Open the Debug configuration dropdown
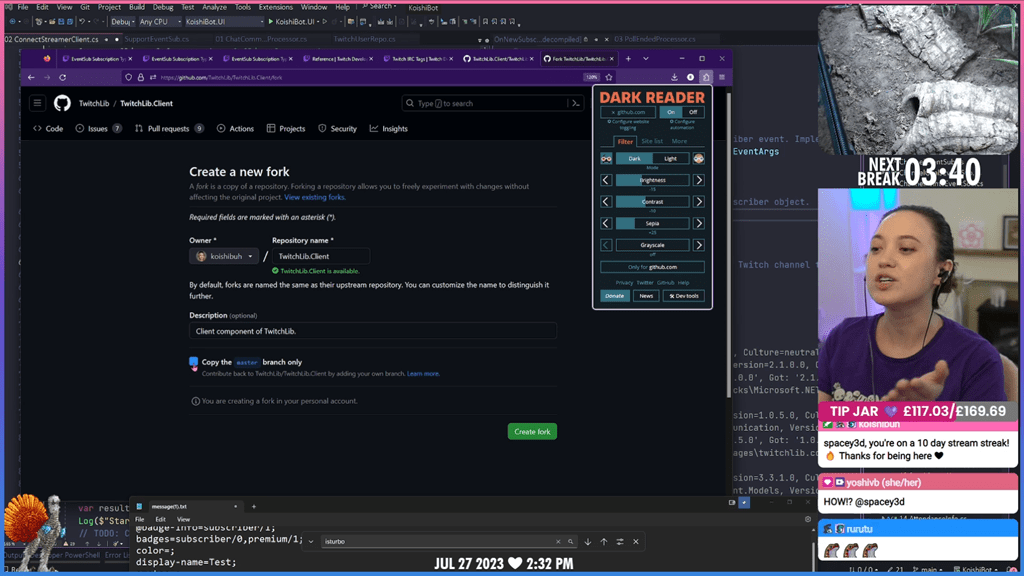 [122, 22]
